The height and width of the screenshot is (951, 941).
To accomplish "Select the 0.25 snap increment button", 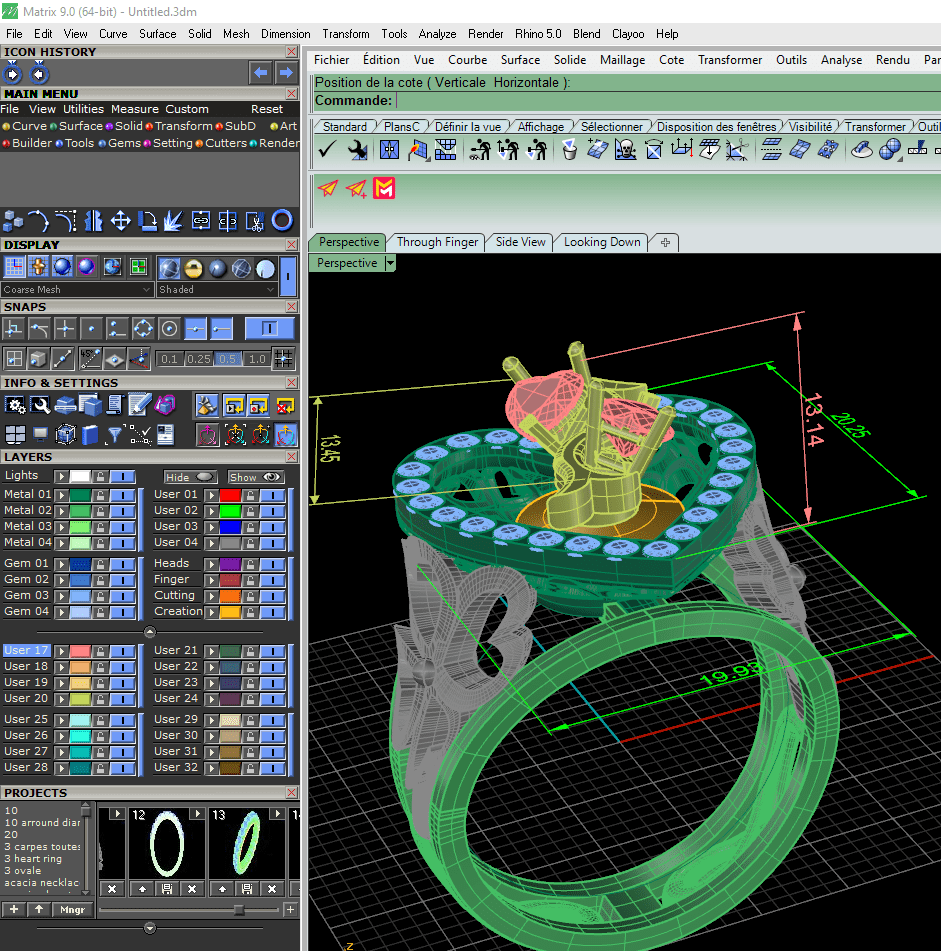I will [198, 359].
